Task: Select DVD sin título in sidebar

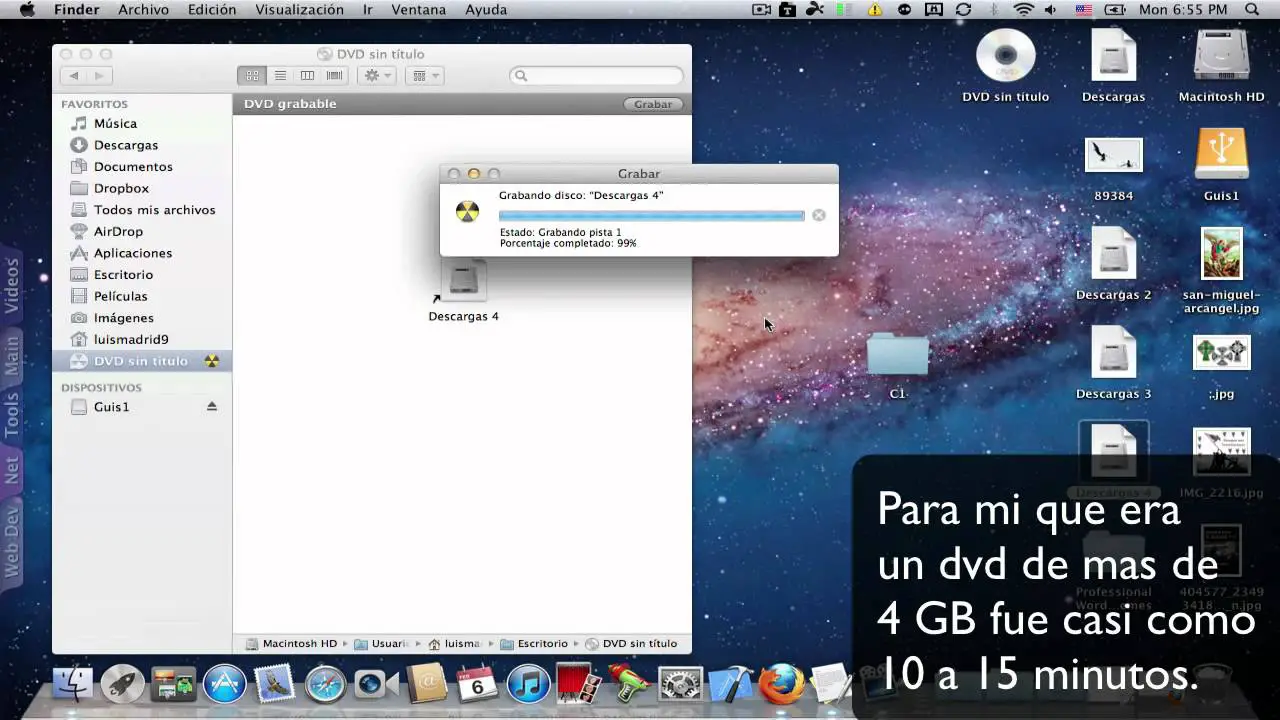Action: 142,361
